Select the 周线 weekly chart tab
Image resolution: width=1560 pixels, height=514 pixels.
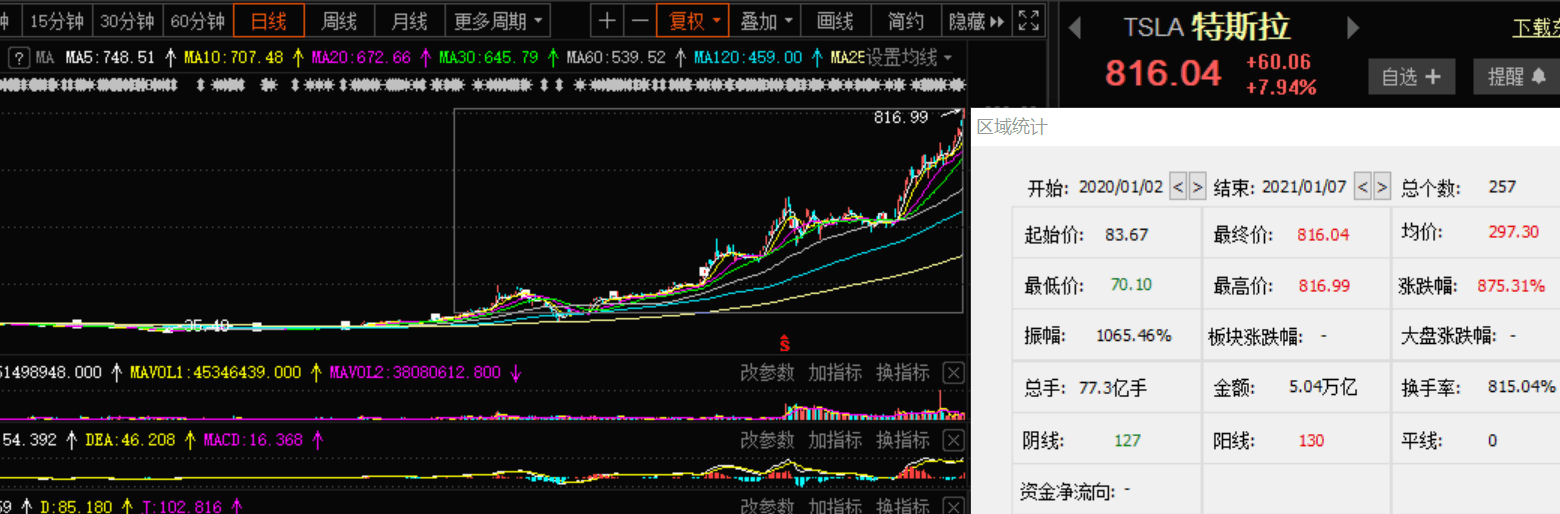click(340, 20)
